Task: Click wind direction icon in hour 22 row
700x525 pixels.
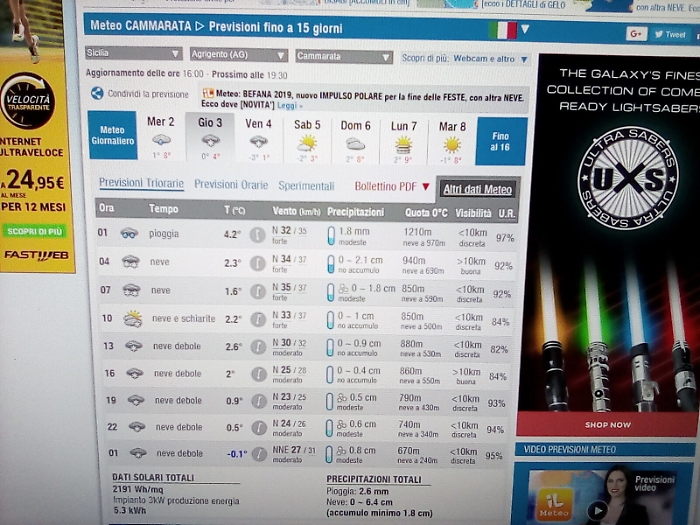Action: (257, 428)
